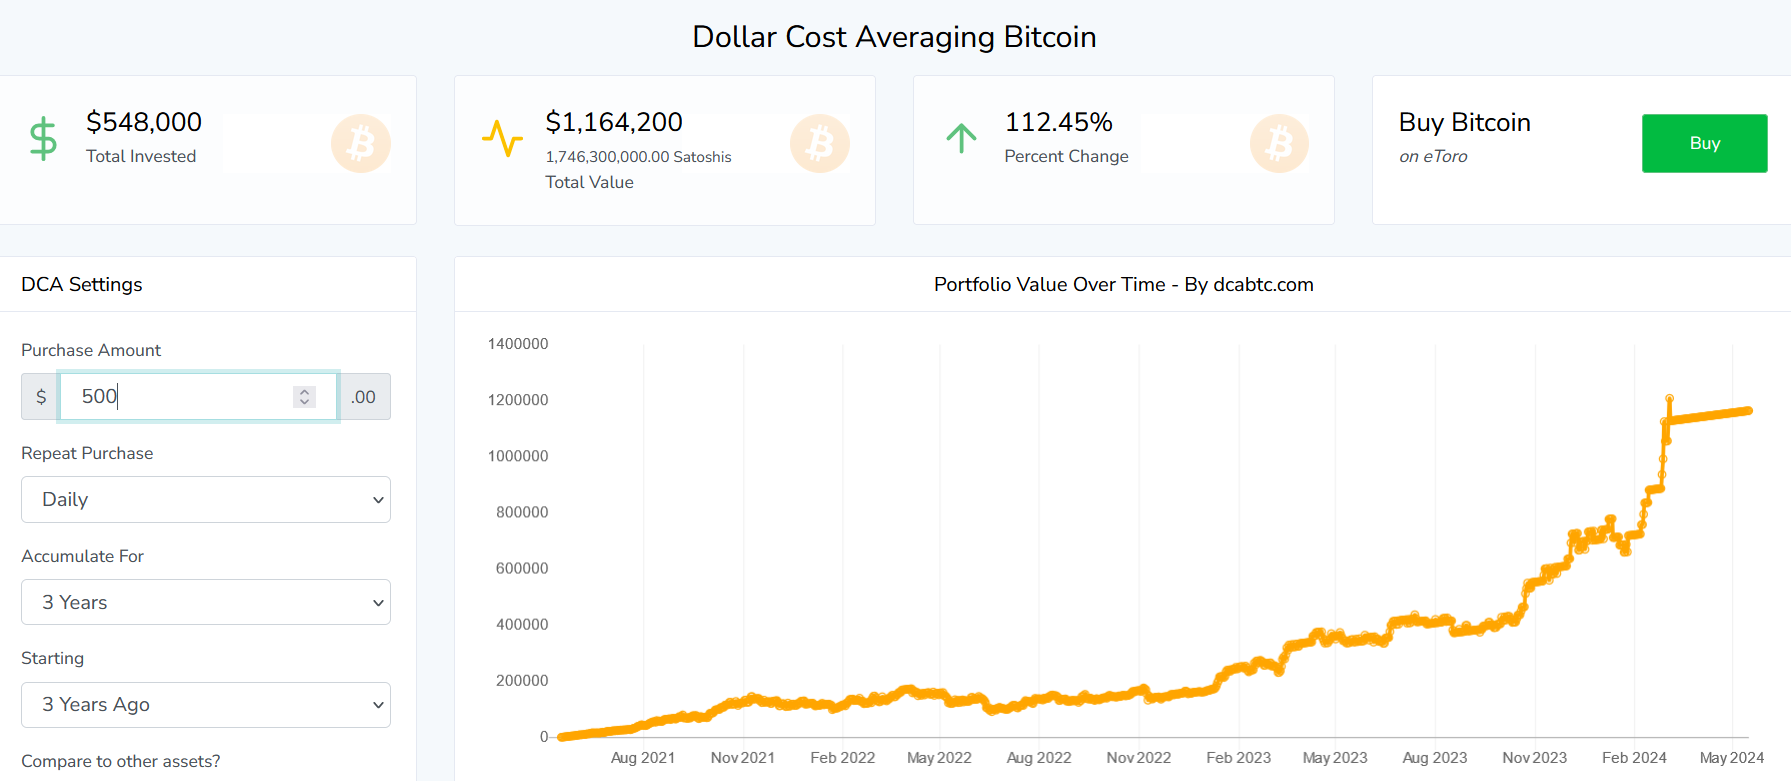Click the Bitcoin logo in Percent Change card

click(1279, 143)
